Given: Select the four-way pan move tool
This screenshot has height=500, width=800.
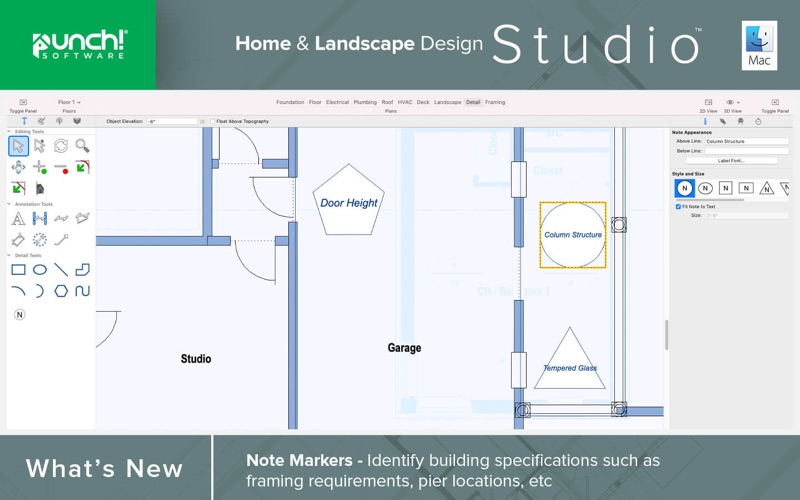Looking at the screenshot, I should 18,167.
